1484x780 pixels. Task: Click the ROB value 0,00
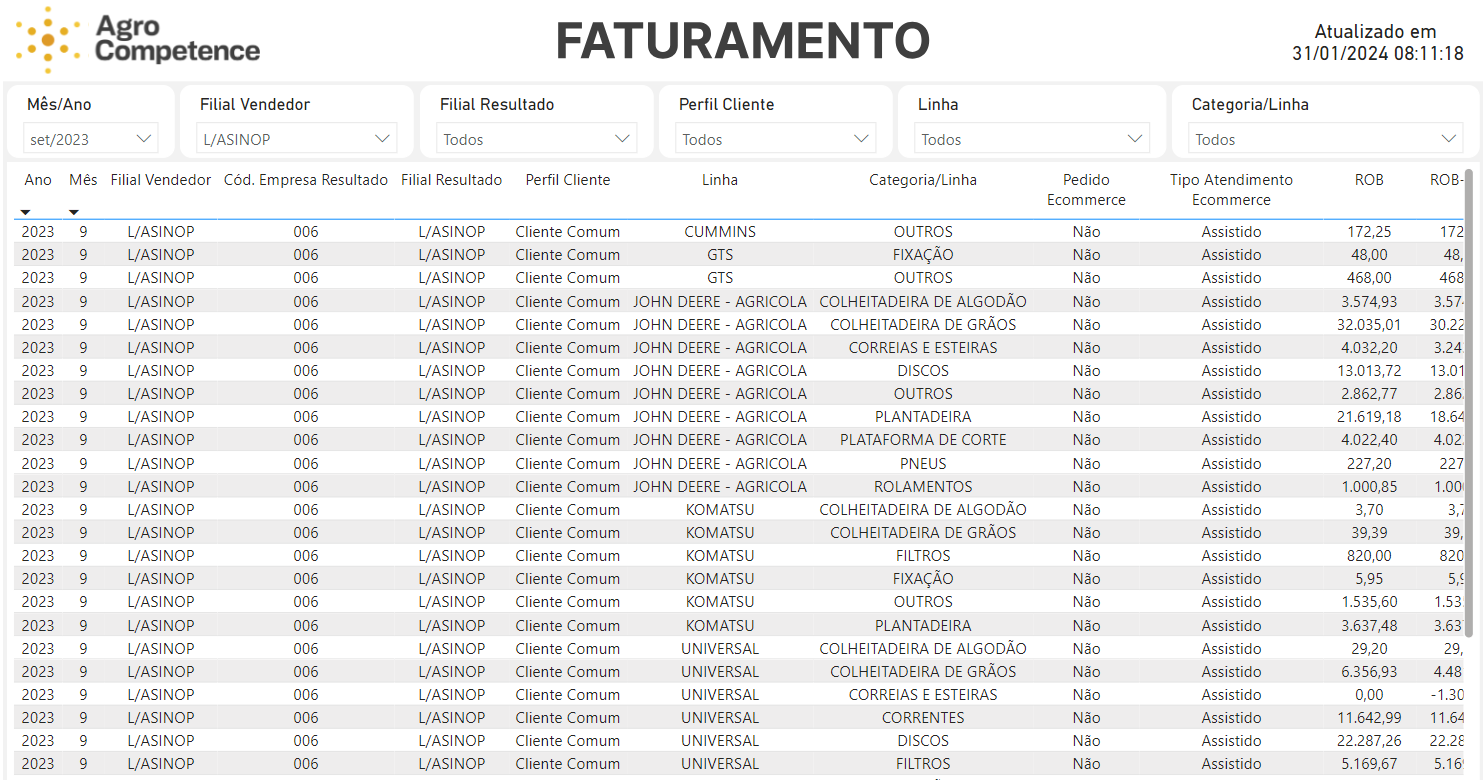click(x=1369, y=695)
